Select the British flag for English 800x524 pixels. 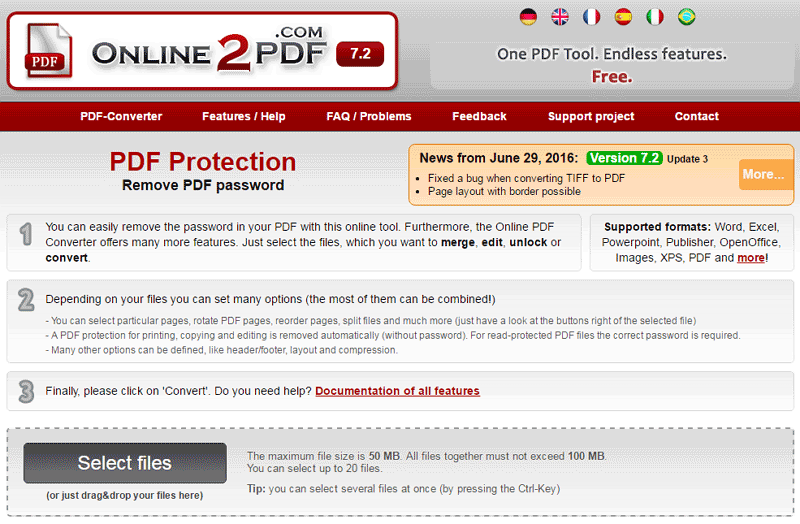click(x=560, y=17)
